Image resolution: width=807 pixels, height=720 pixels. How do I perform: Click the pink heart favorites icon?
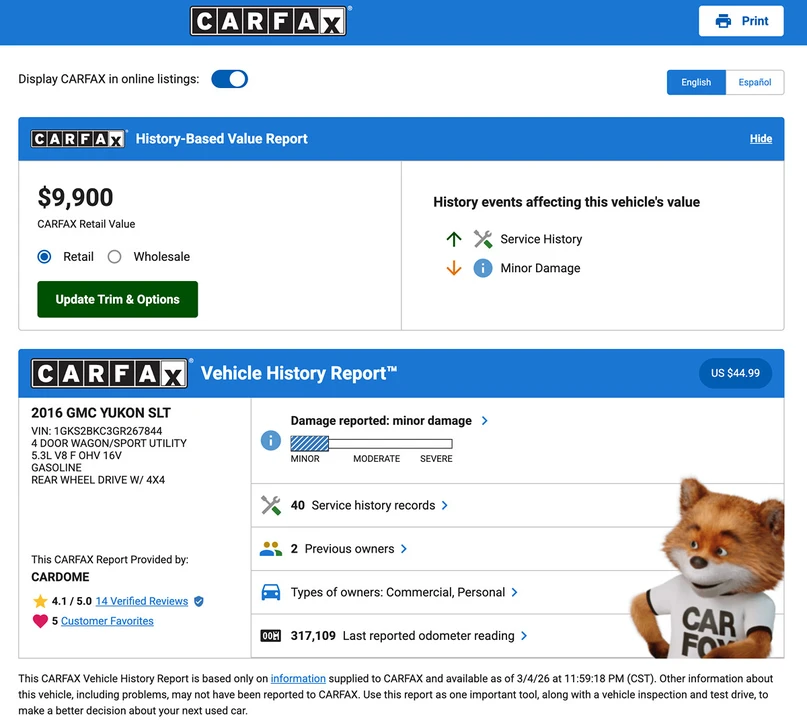coord(40,621)
